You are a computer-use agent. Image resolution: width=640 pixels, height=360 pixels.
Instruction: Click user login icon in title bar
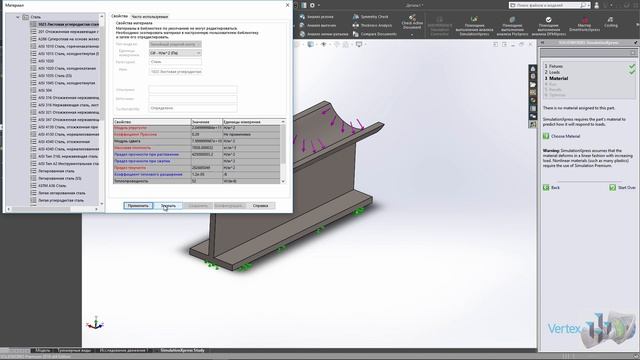tap(596, 5)
